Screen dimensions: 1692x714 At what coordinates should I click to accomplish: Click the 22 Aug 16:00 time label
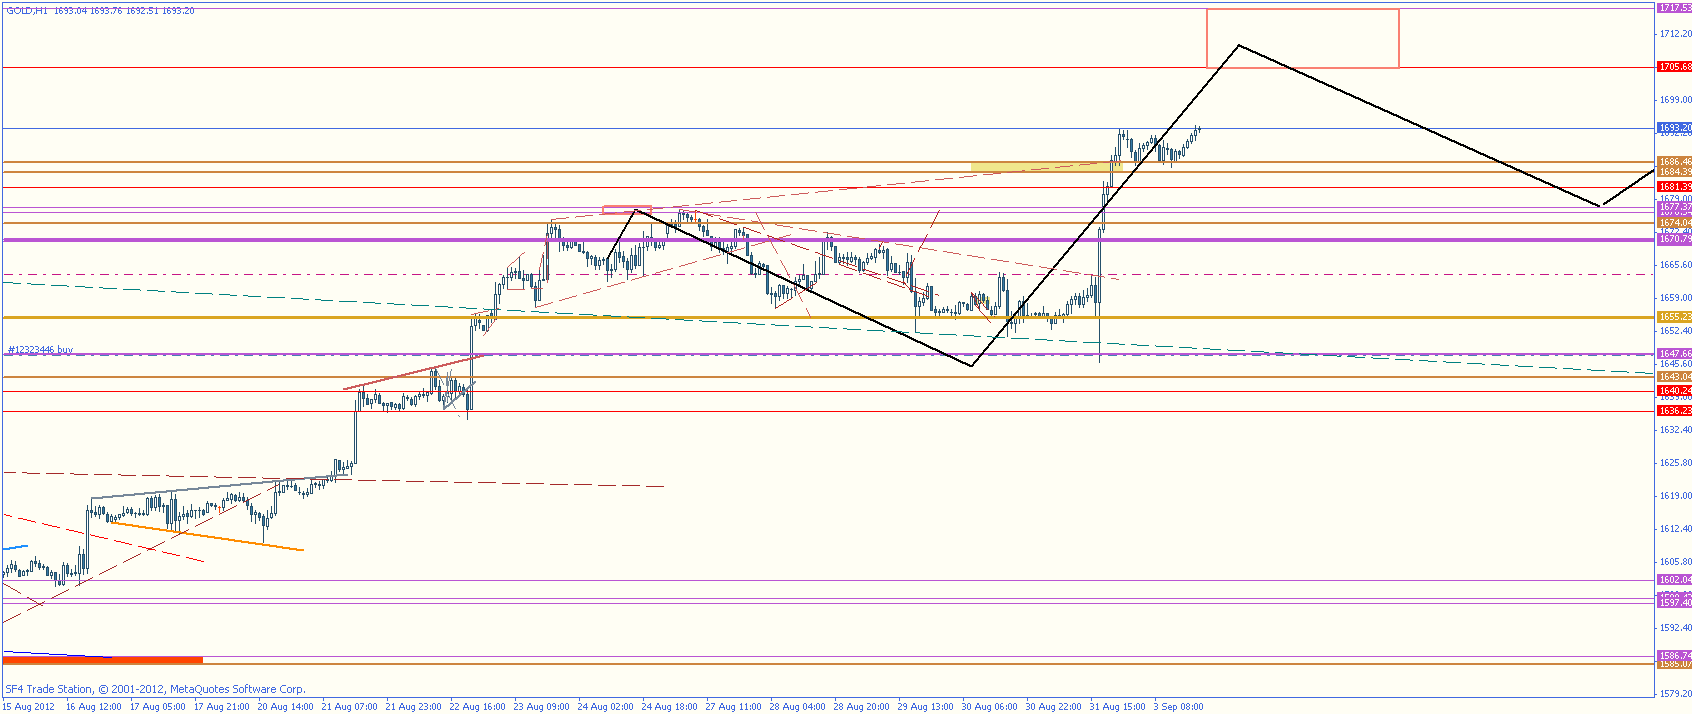pyautogui.click(x=477, y=707)
